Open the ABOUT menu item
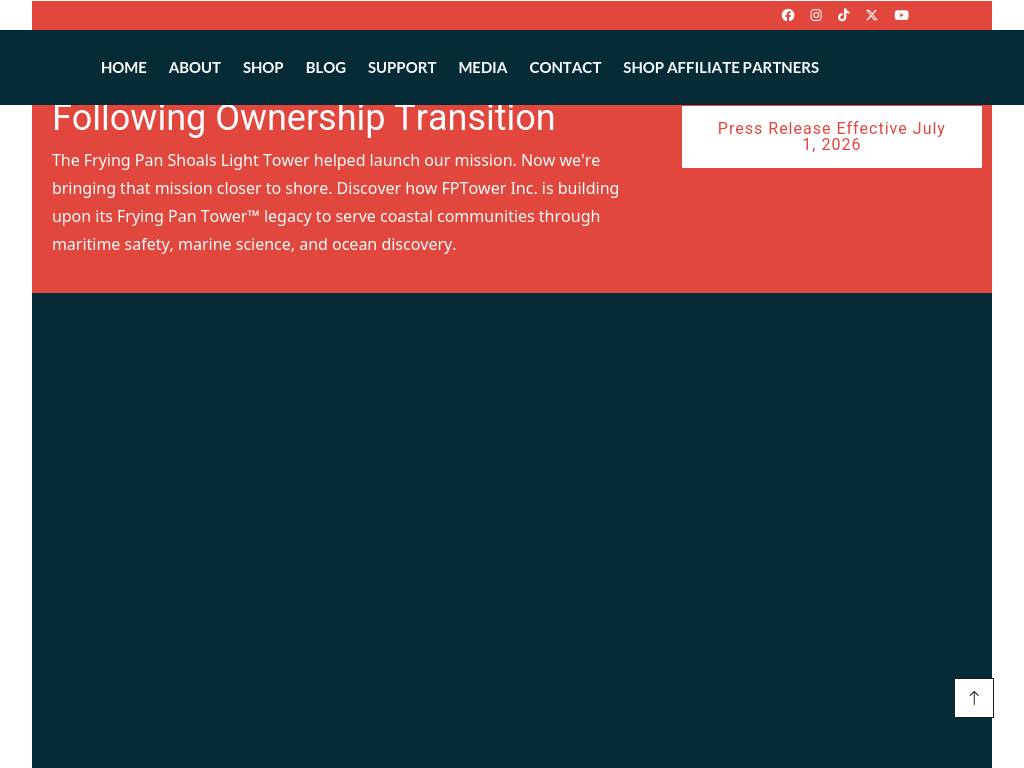1024x768 pixels. coord(195,67)
